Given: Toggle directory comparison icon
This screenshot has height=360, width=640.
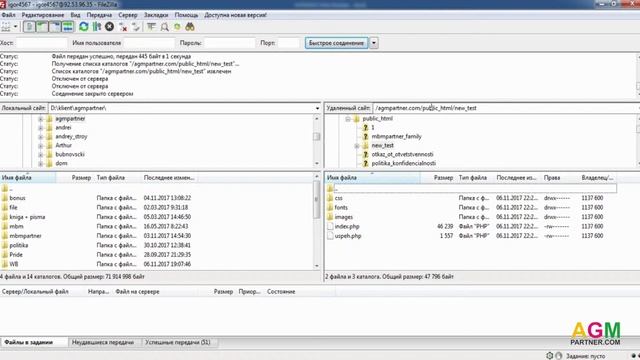Looking at the screenshot, I should click(x=164, y=27).
